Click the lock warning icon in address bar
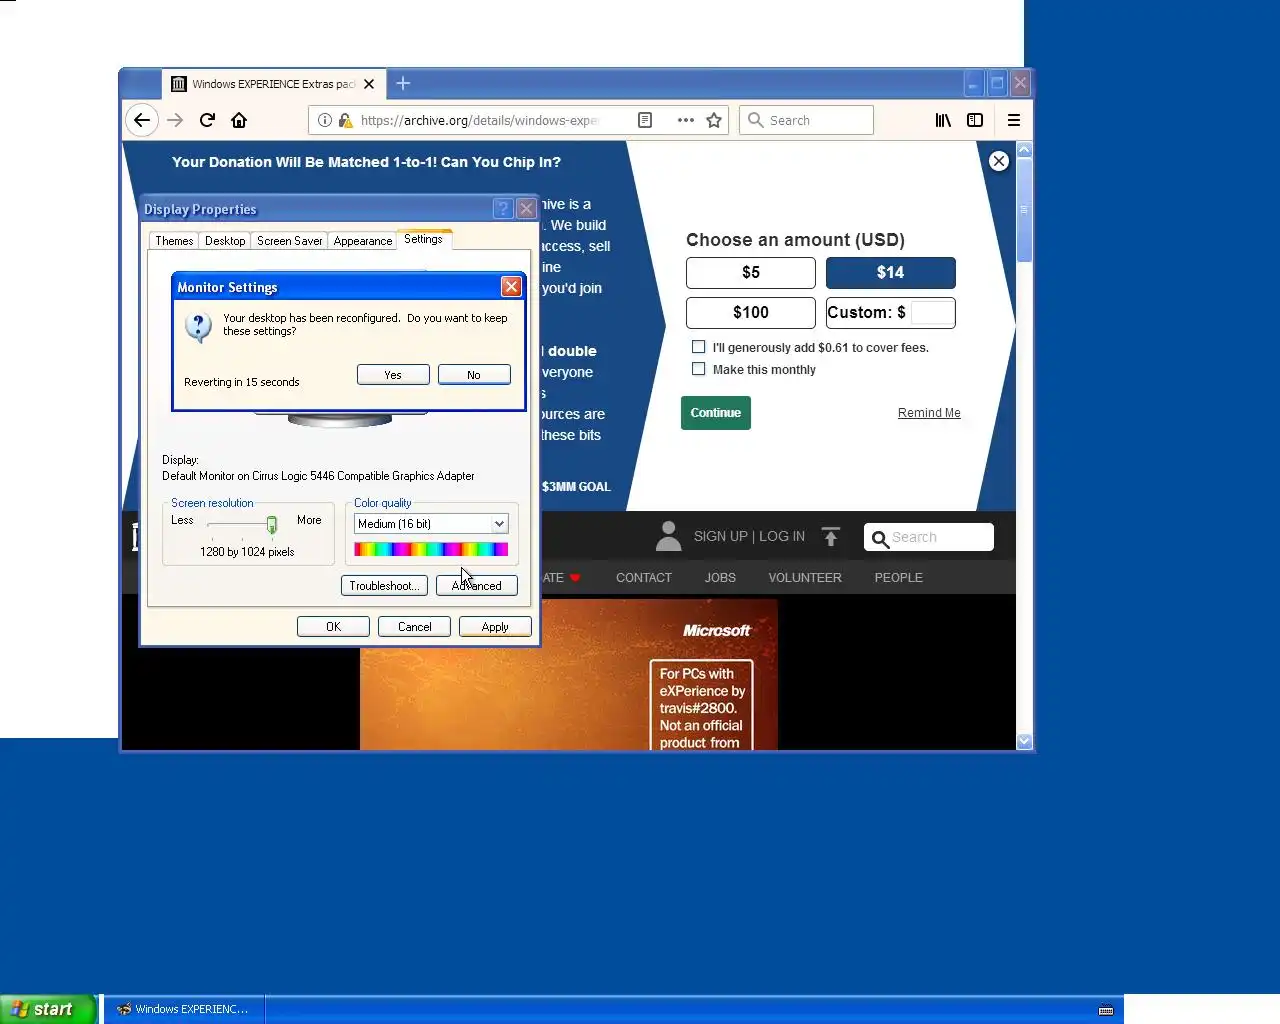This screenshot has width=1280, height=1024. point(345,120)
